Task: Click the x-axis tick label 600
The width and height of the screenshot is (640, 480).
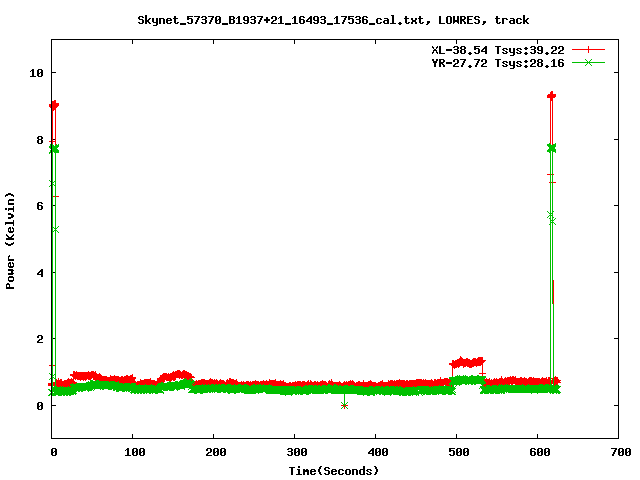Action: coord(540,452)
